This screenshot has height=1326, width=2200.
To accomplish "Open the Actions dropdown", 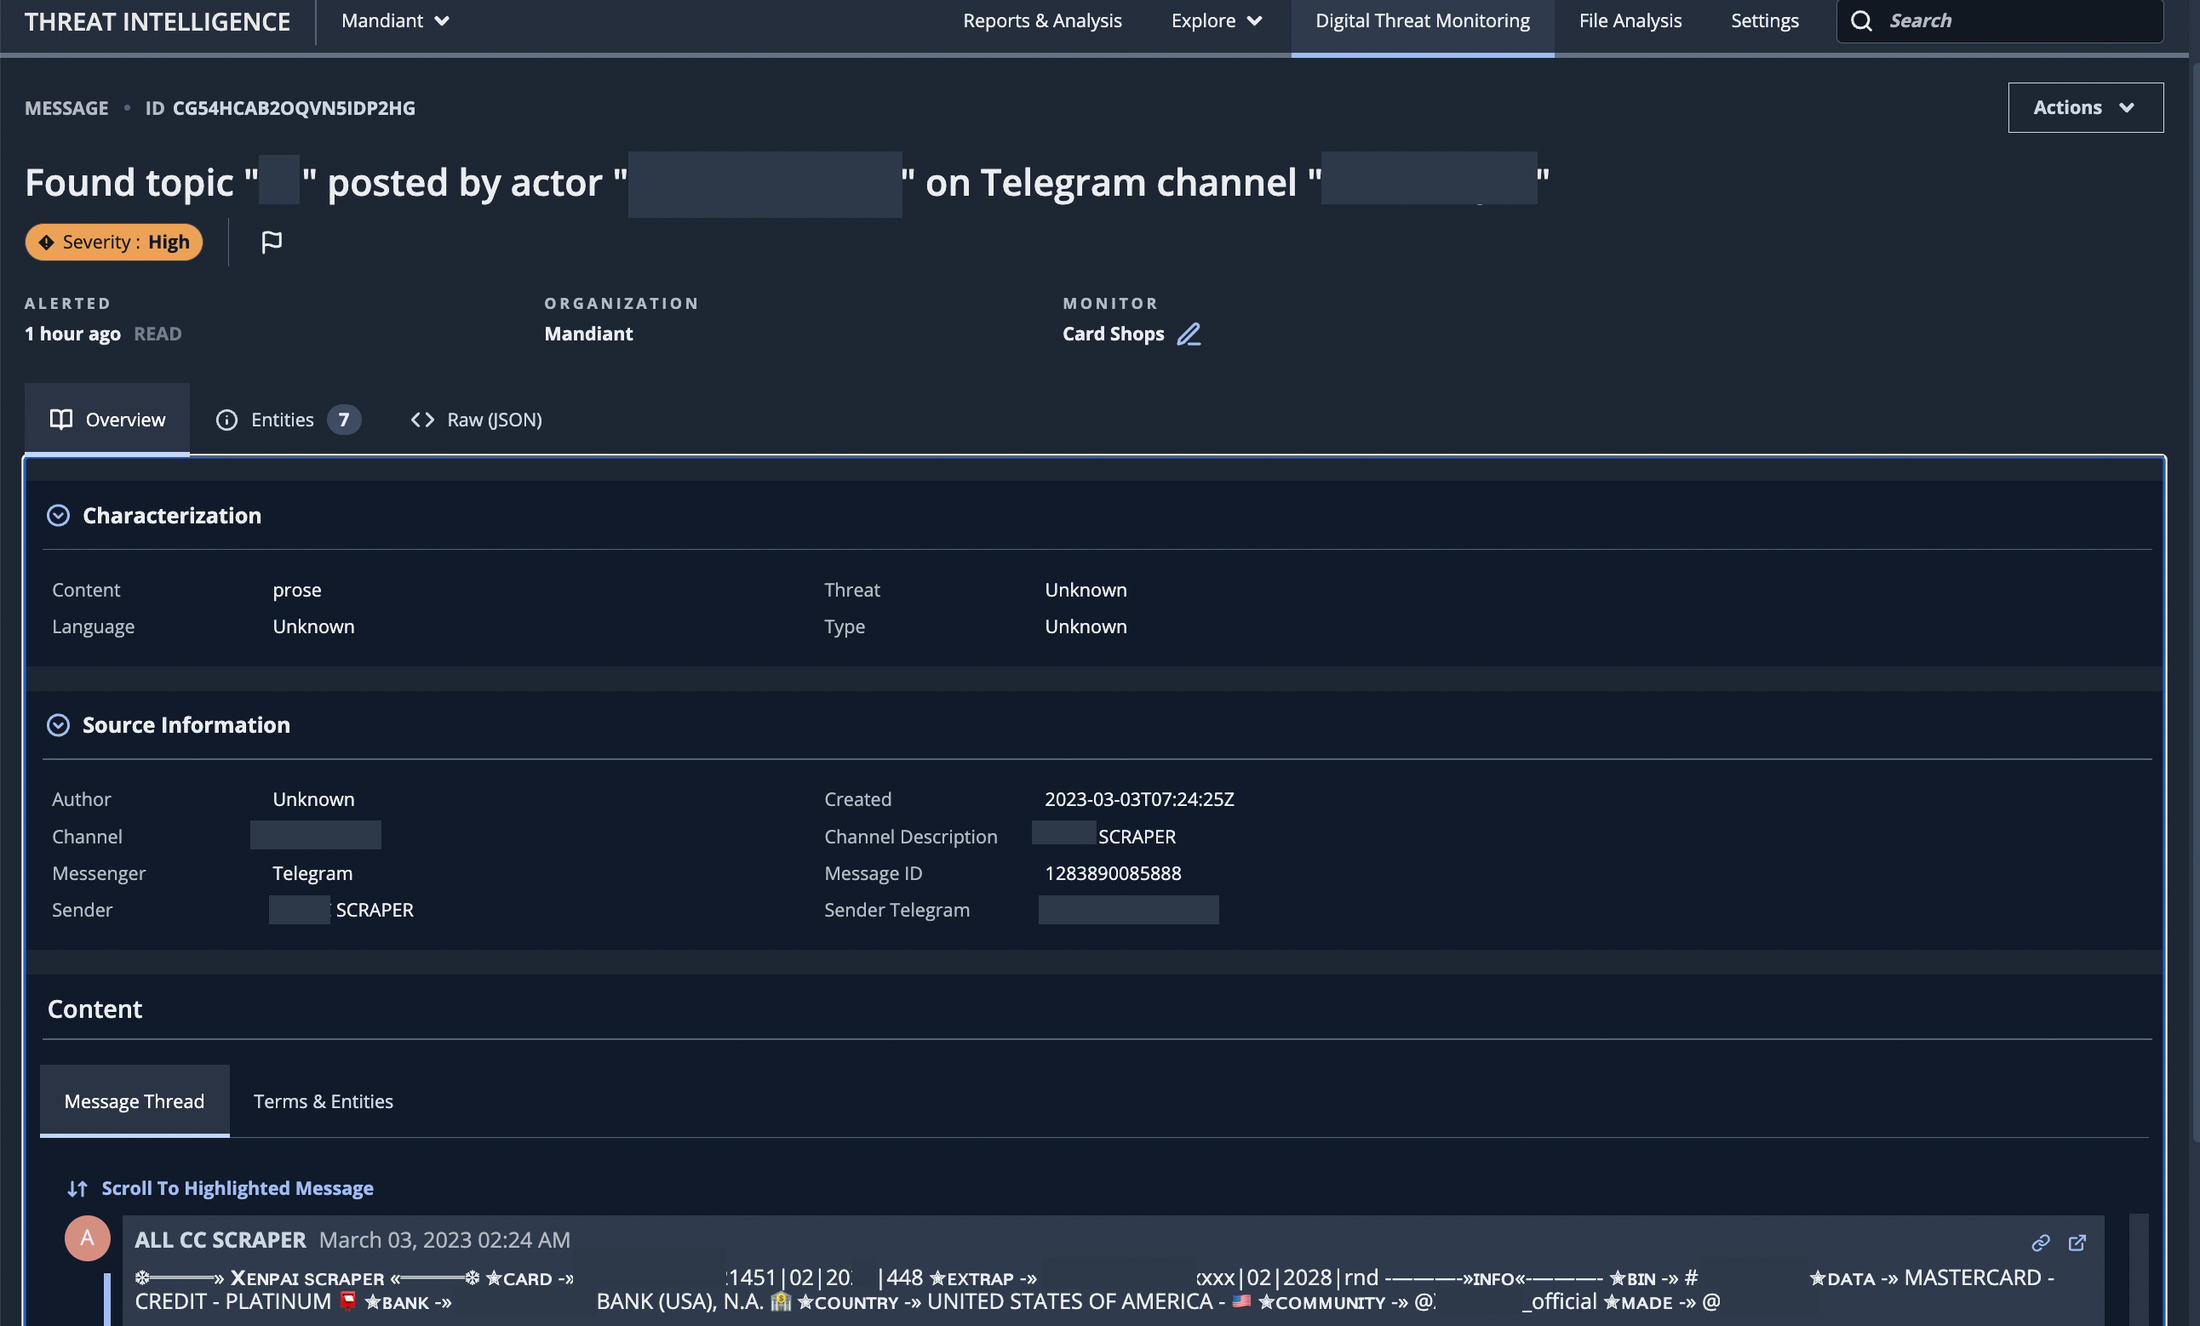I will pyautogui.click(x=2085, y=107).
